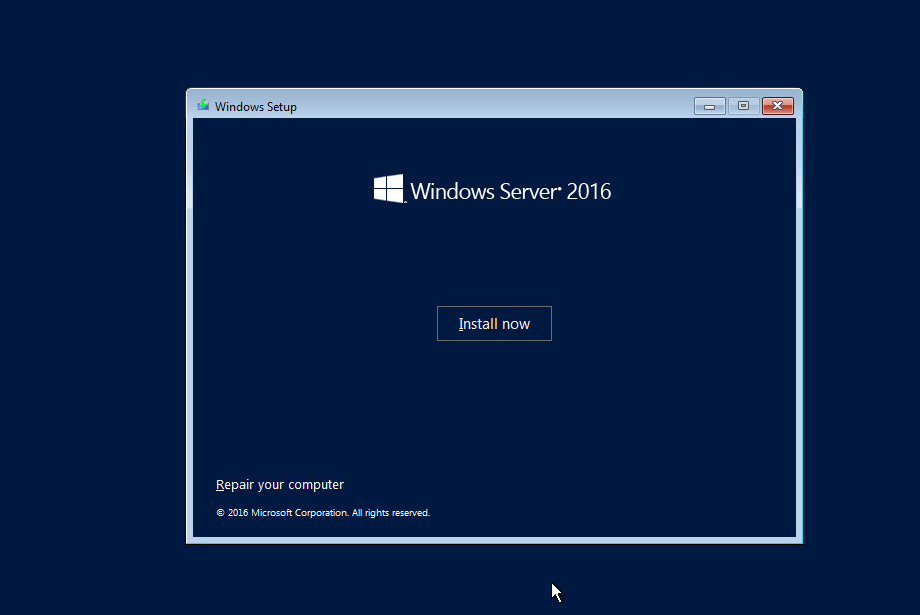Close the Windows Setup window
920x615 pixels.
click(777, 106)
